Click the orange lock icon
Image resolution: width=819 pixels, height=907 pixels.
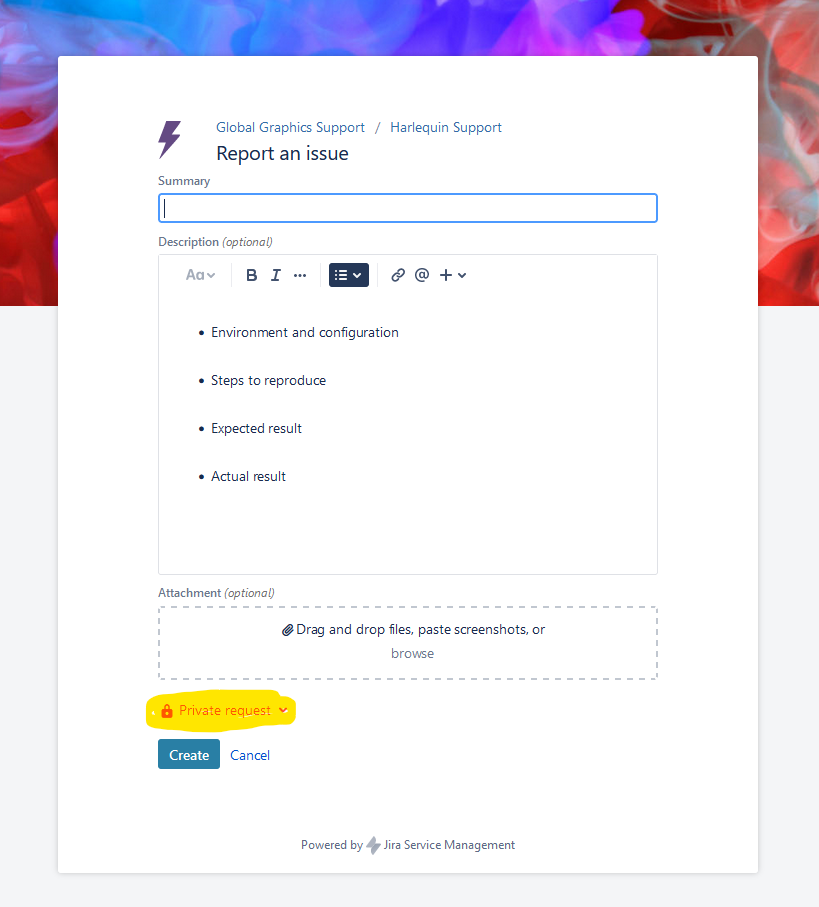point(167,711)
